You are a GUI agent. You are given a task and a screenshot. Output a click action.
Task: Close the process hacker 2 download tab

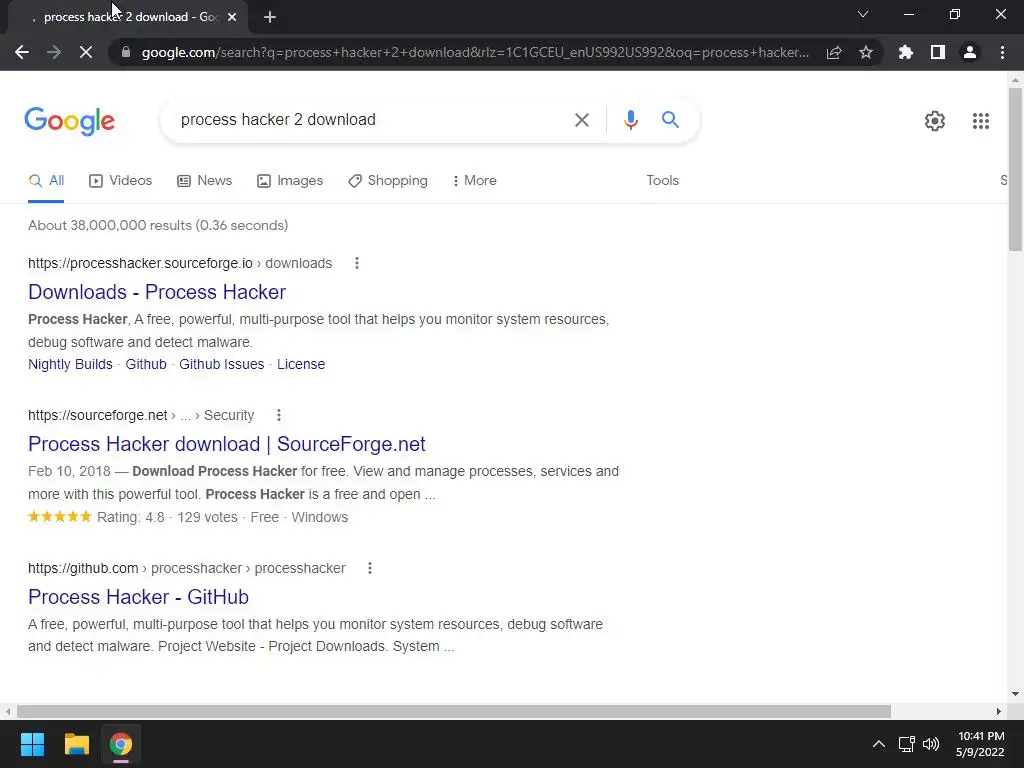click(x=232, y=17)
